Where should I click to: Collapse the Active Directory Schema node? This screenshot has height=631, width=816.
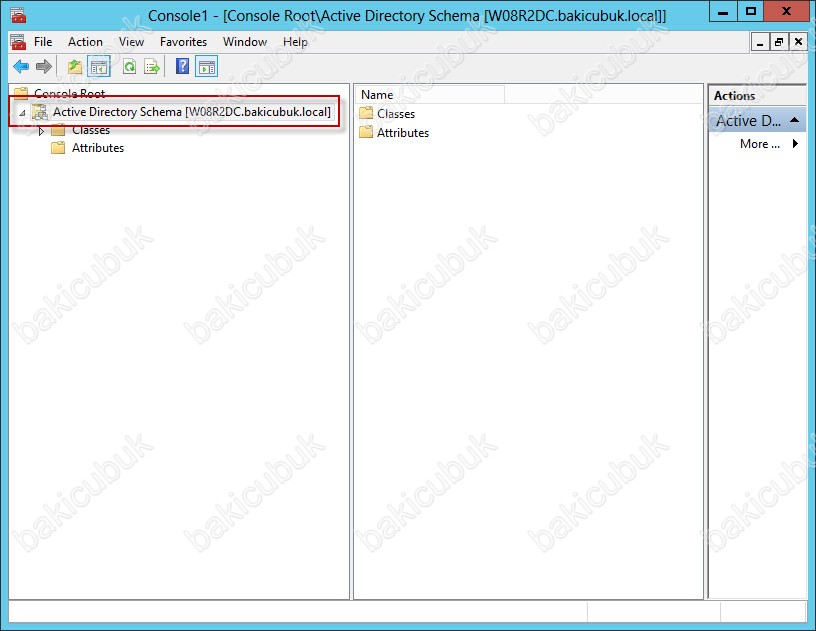22,113
